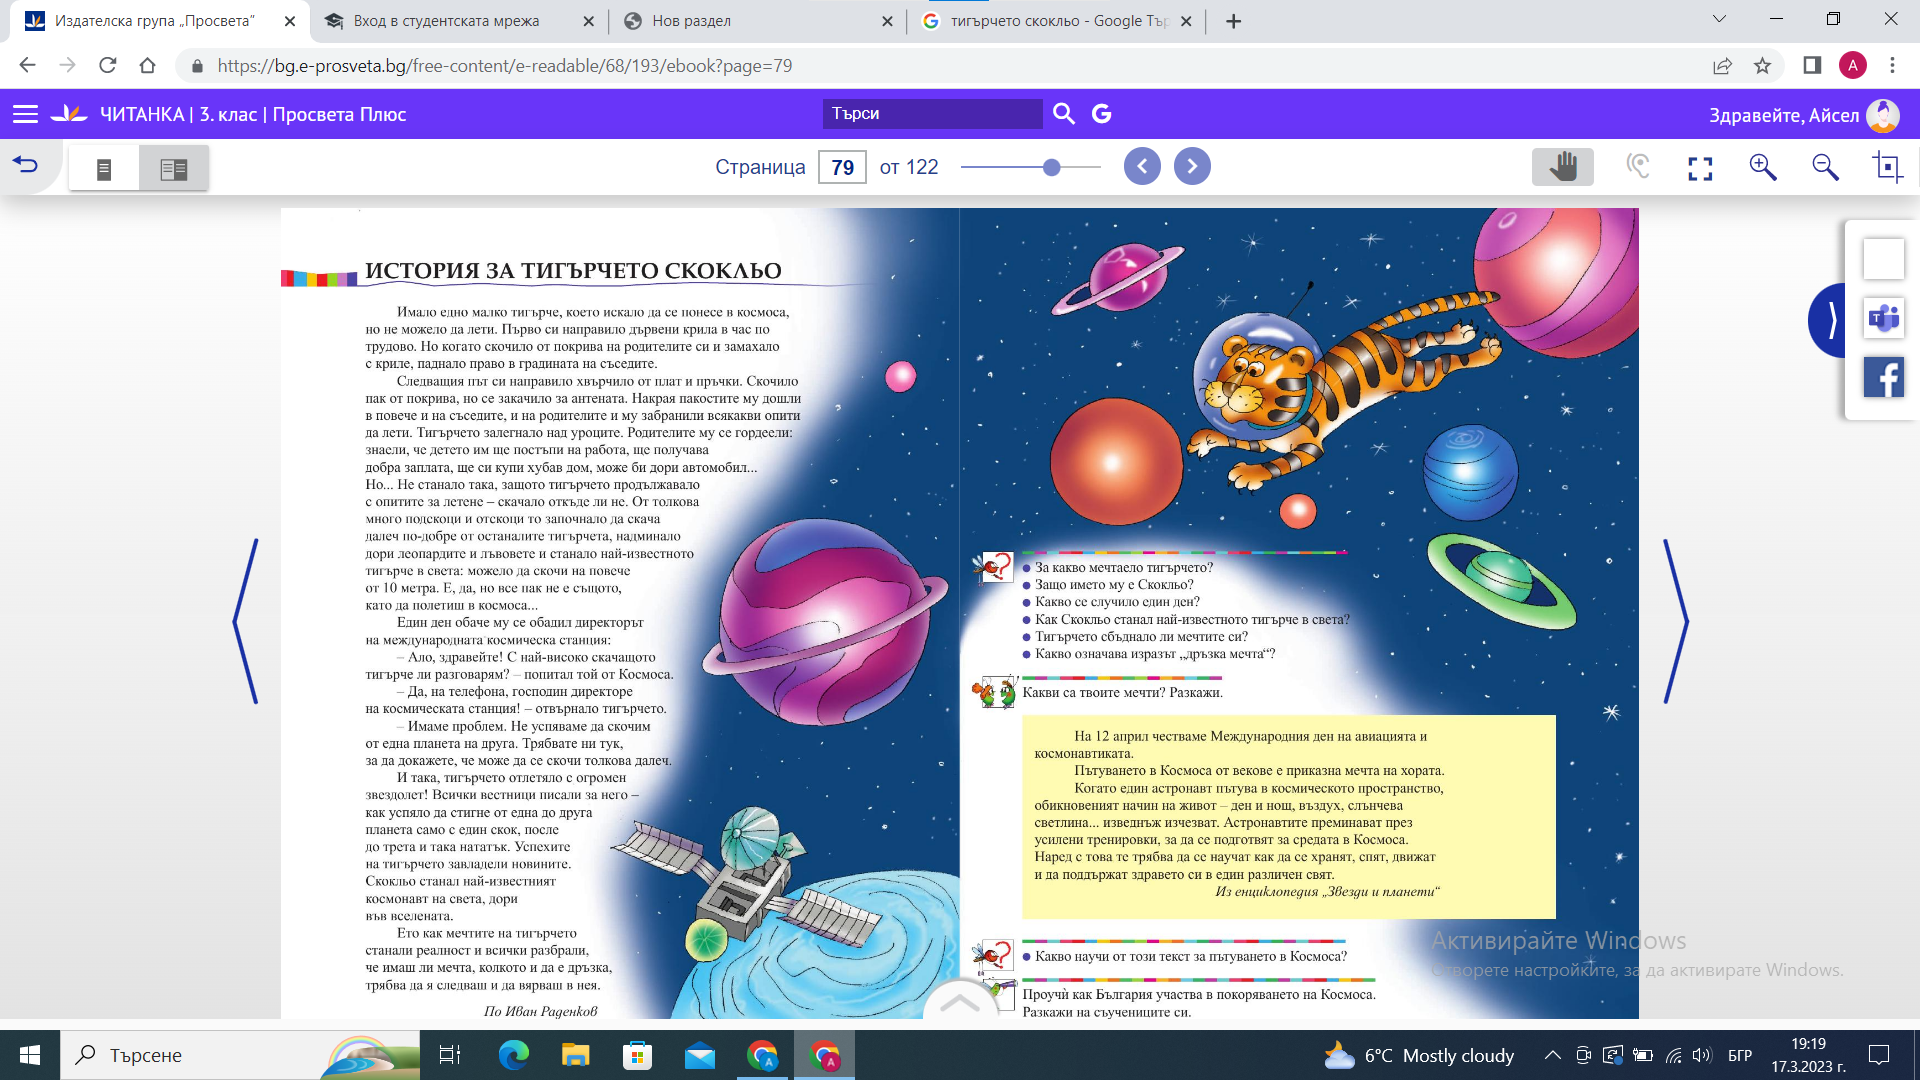Collapse the side share panel arrow
Screen dimensions: 1920x1080
pos(1828,320)
